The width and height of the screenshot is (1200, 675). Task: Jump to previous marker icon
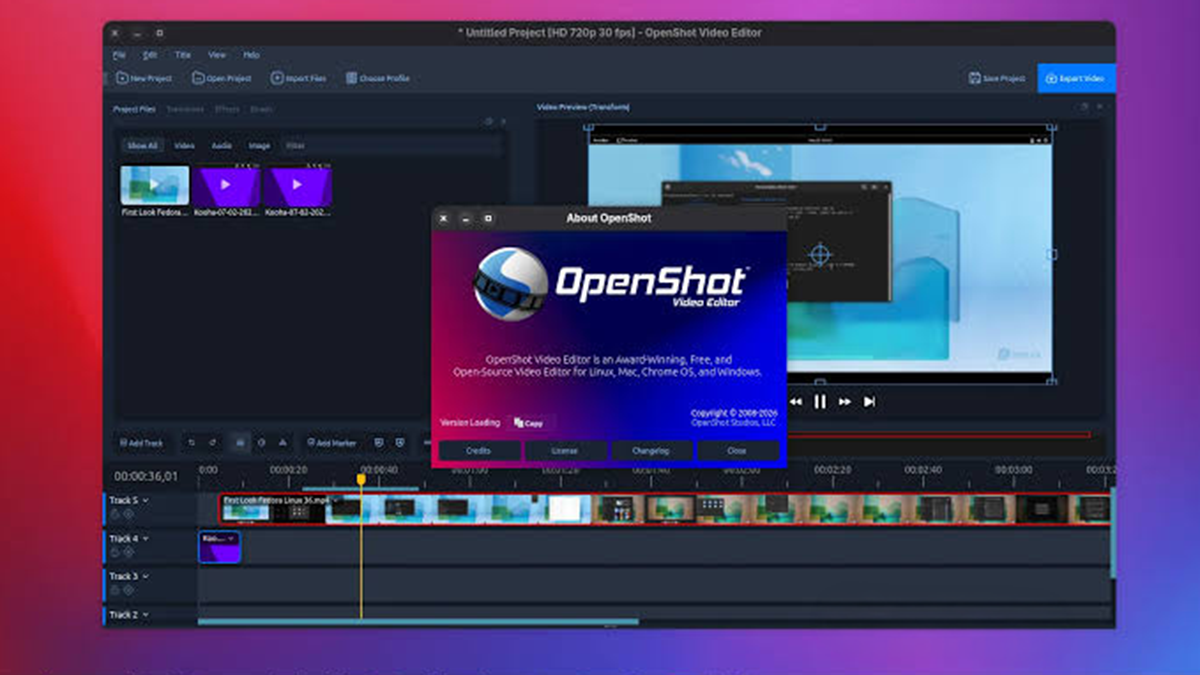point(379,442)
